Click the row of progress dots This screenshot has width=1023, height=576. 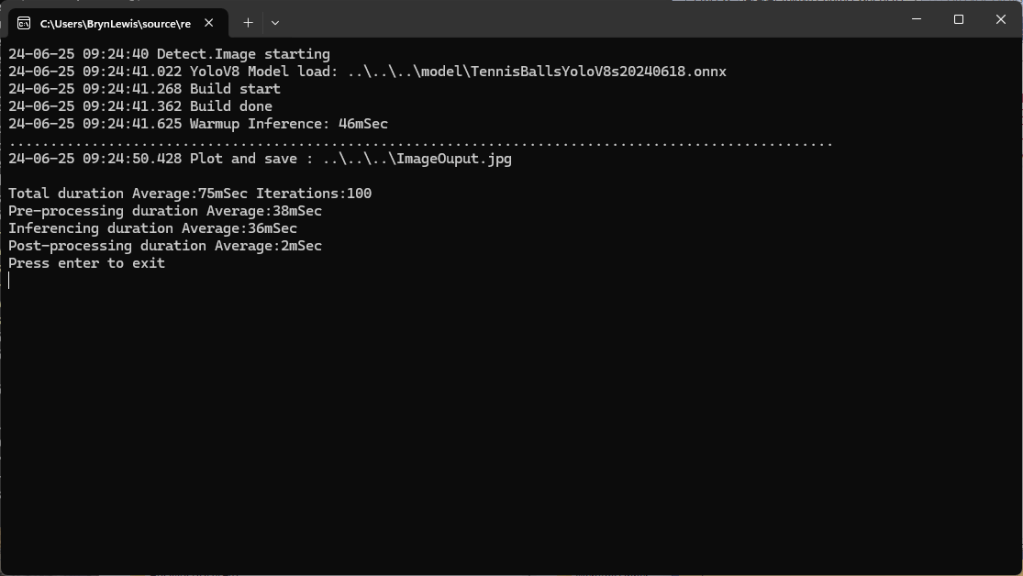pos(420,143)
